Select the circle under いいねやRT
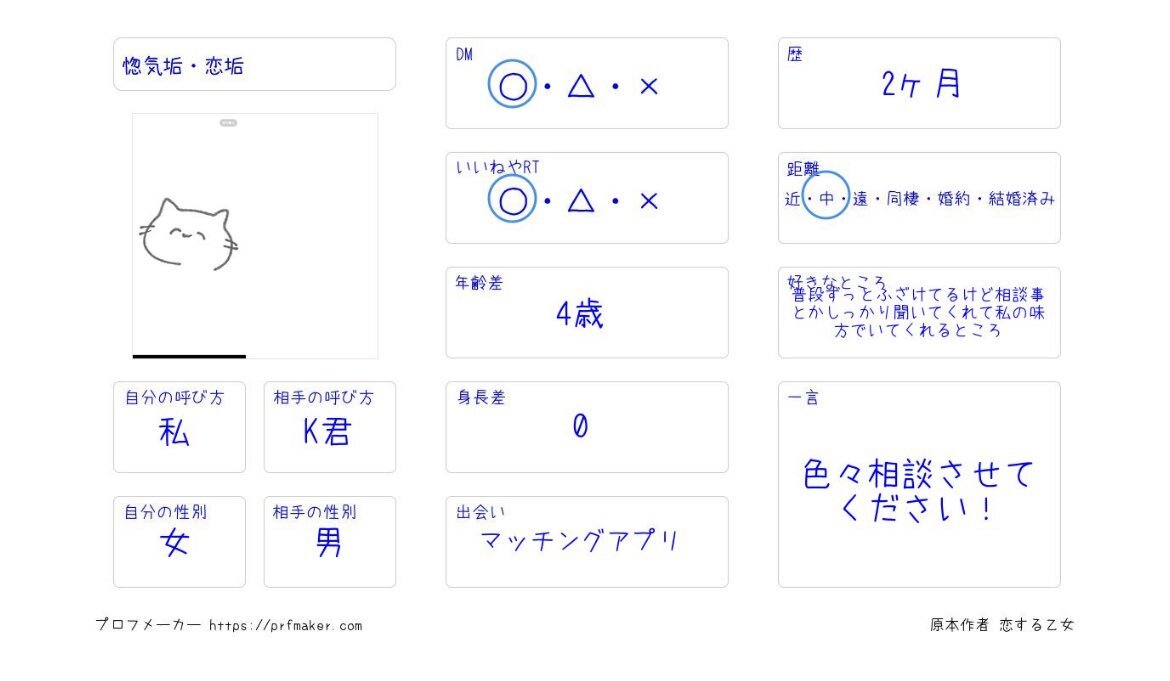 tap(513, 201)
